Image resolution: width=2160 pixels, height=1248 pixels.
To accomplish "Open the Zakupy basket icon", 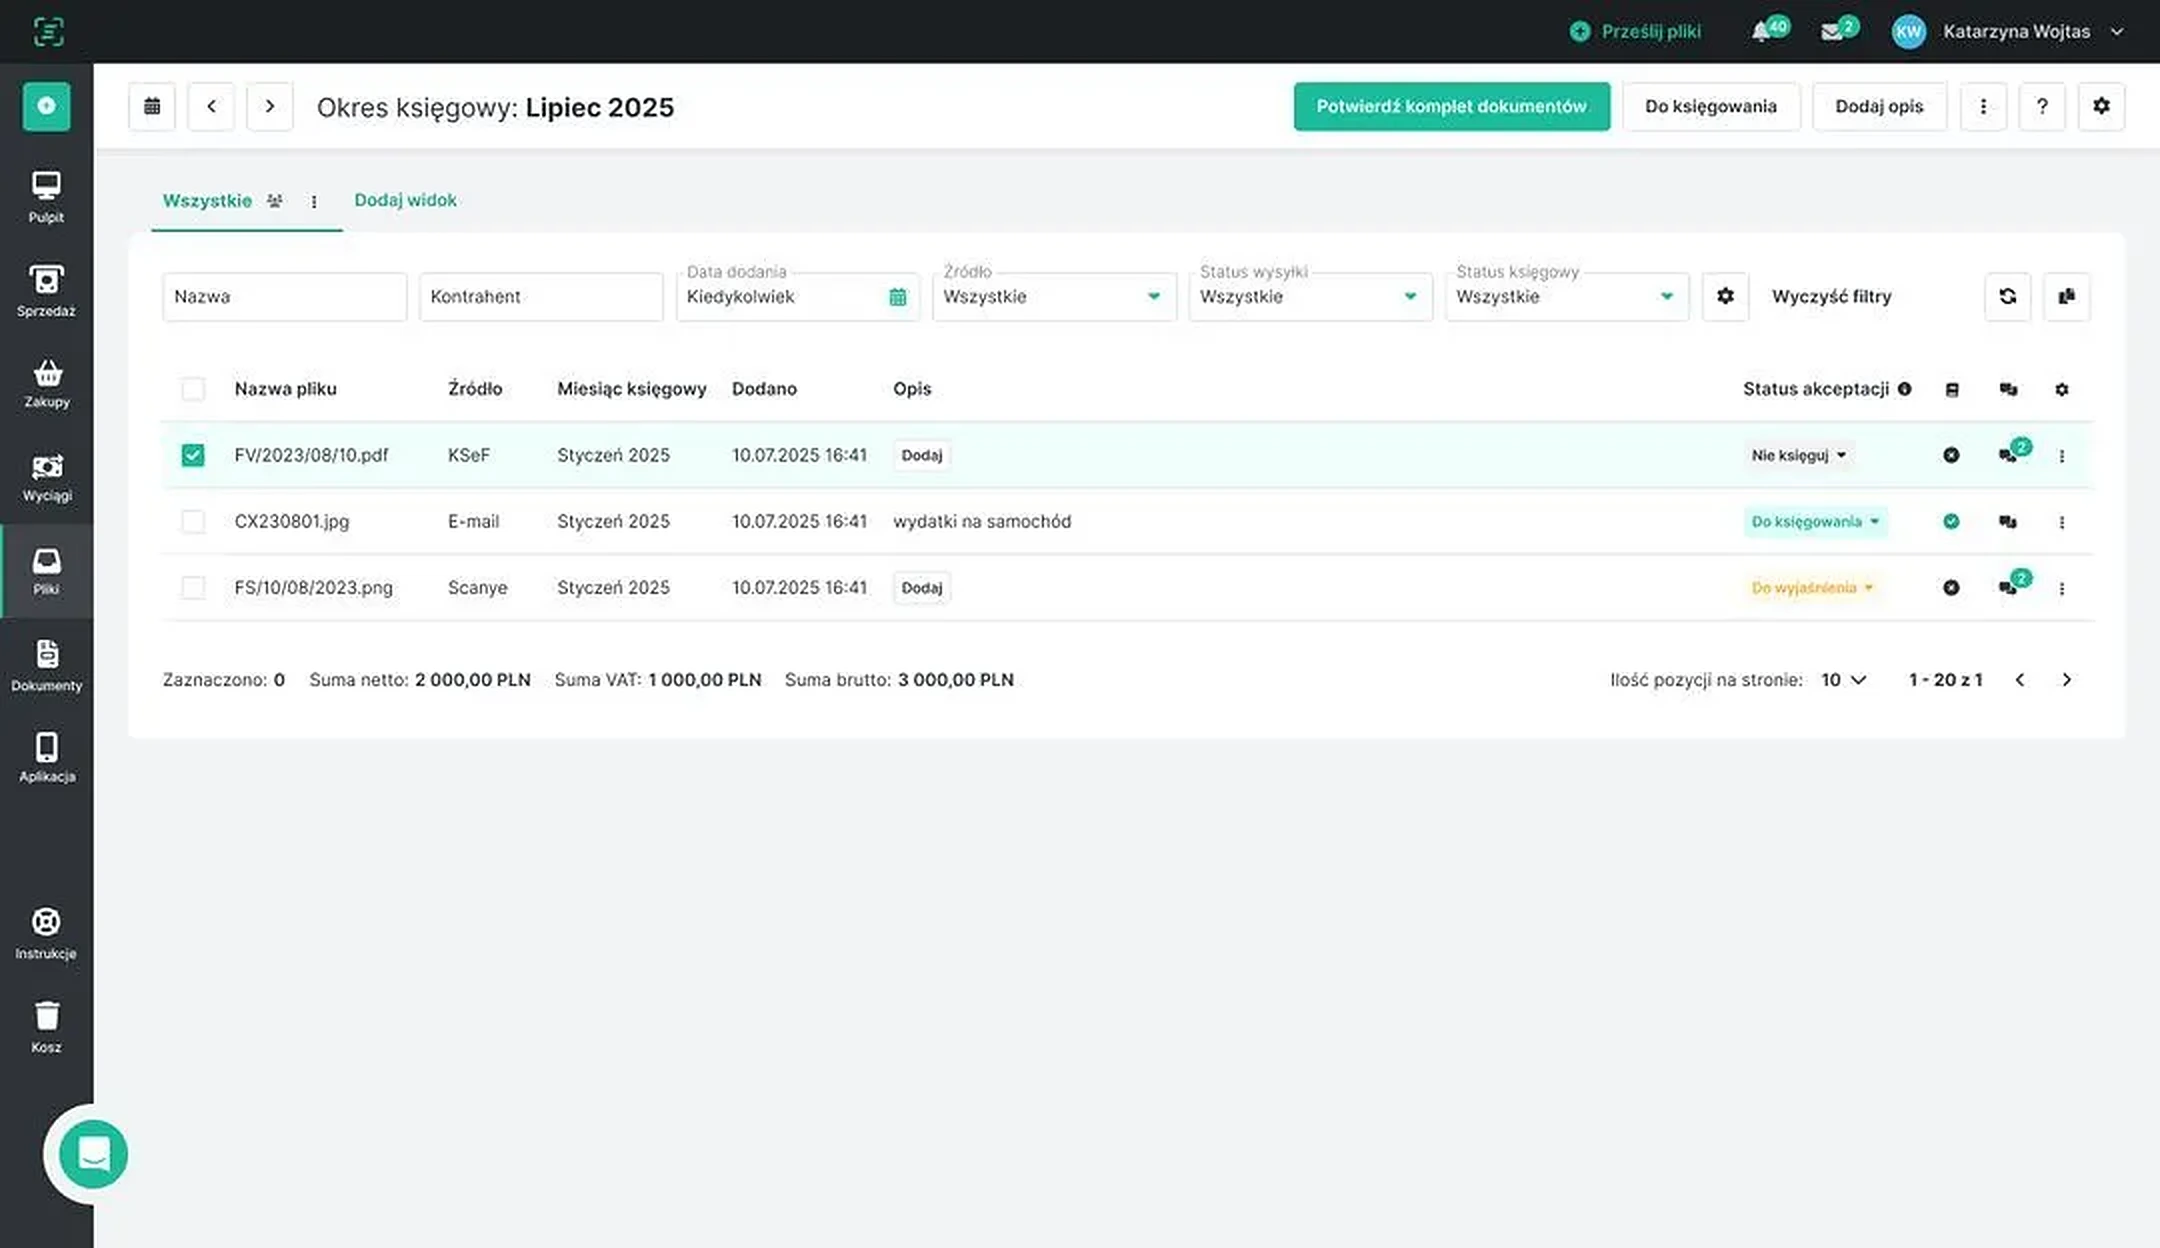I will tap(46, 384).
